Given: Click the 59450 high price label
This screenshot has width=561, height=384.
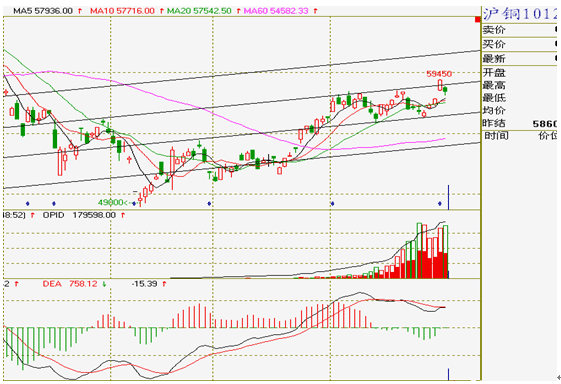Looking at the screenshot, I should coord(439,74).
